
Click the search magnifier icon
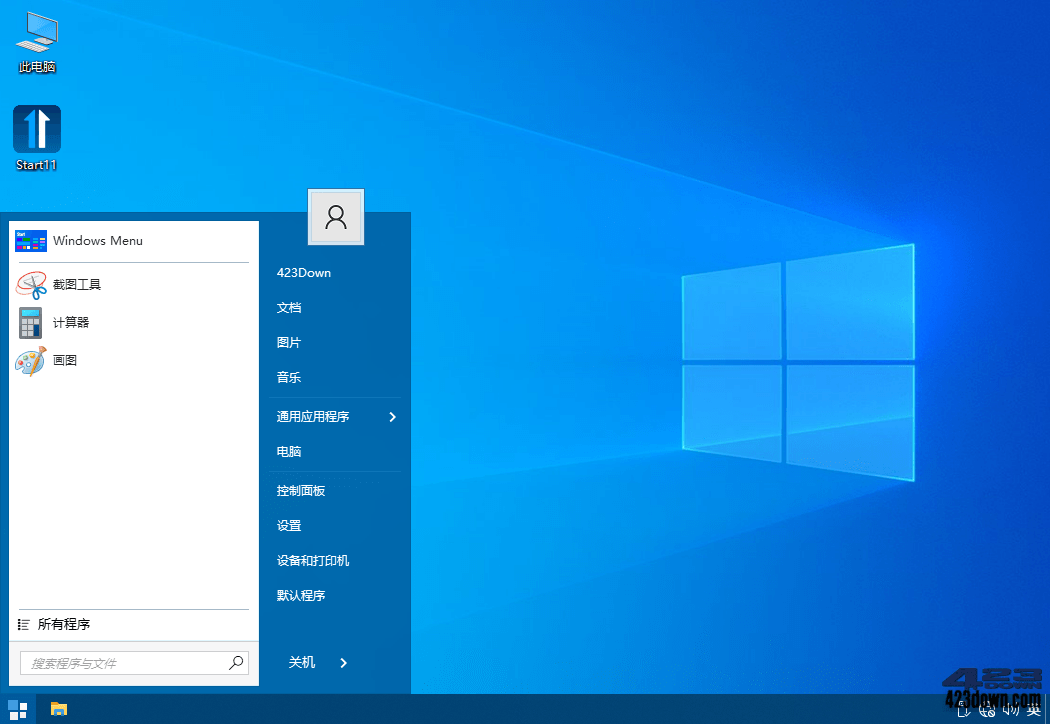click(236, 663)
